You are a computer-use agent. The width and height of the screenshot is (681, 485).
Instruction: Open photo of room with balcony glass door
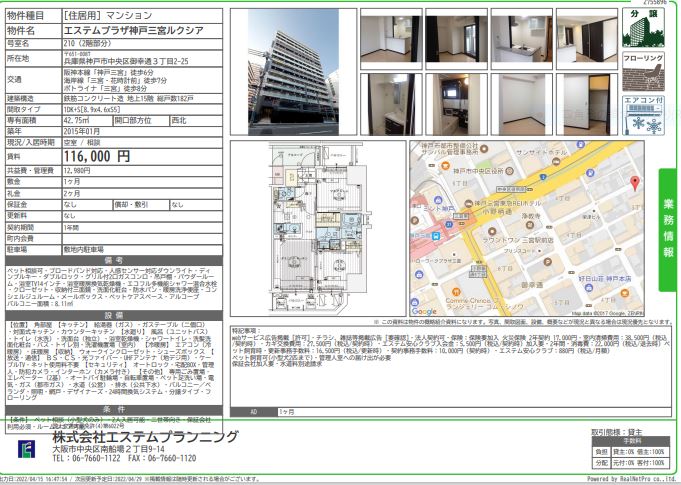(x=456, y=39)
